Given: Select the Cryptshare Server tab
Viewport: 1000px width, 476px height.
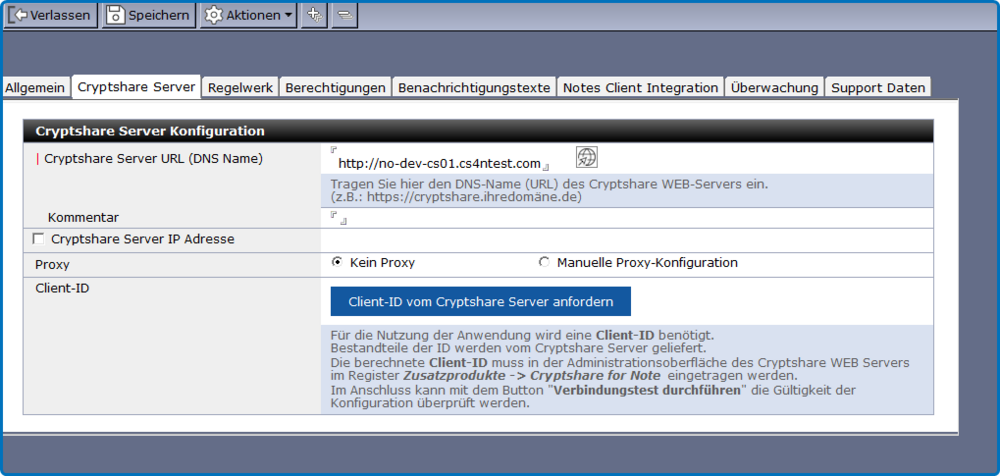Looking at the screenshot, I should (x=136, y=87).
